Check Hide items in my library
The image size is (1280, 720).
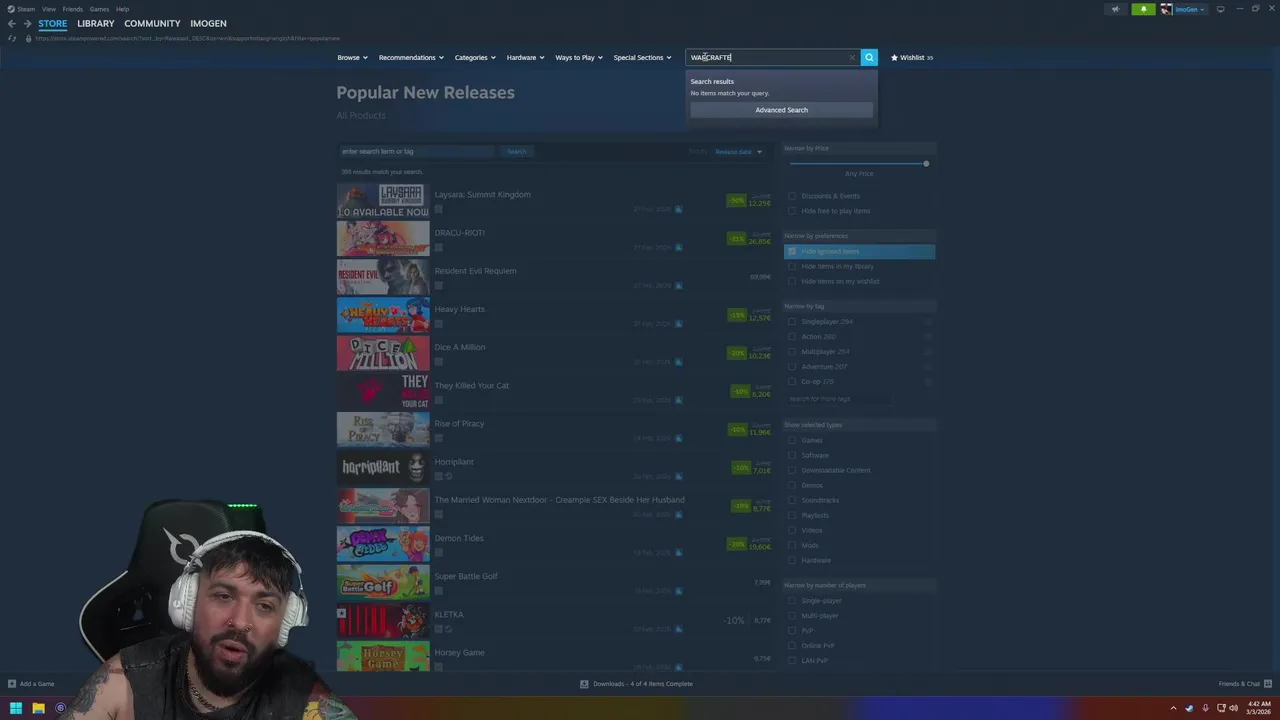click(792, 266)
